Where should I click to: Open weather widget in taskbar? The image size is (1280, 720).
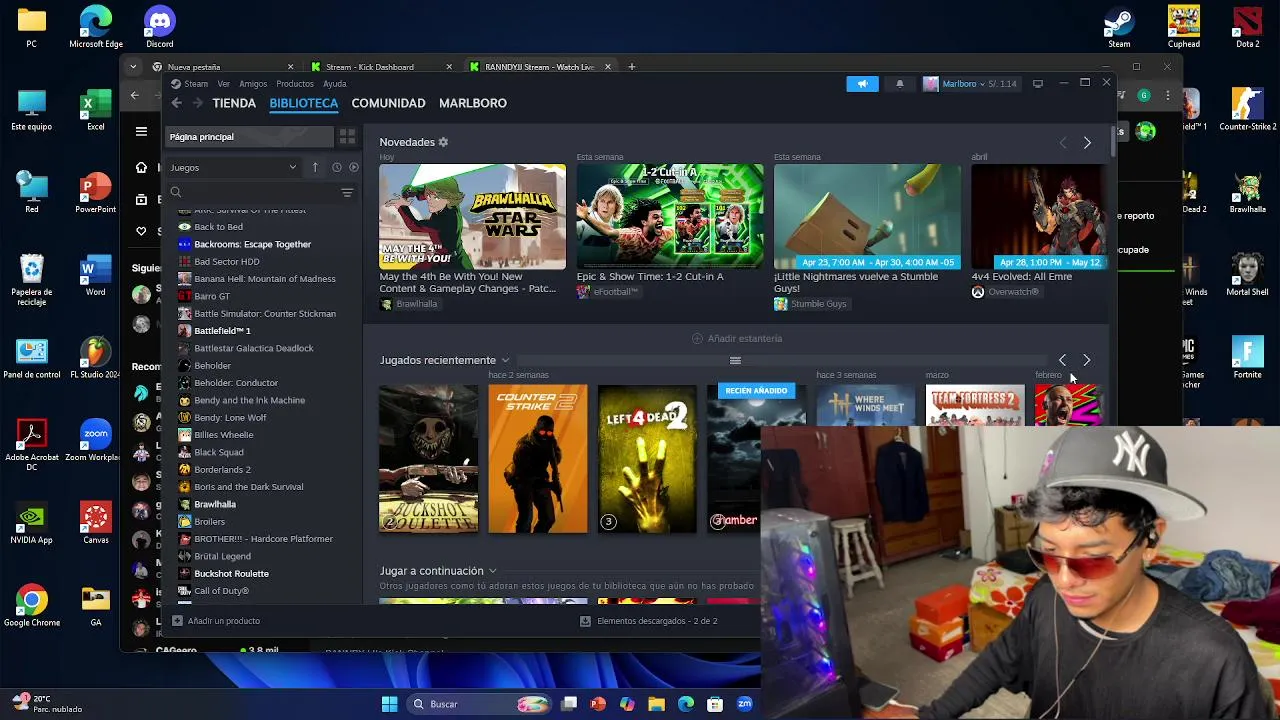tap(45, 704)
